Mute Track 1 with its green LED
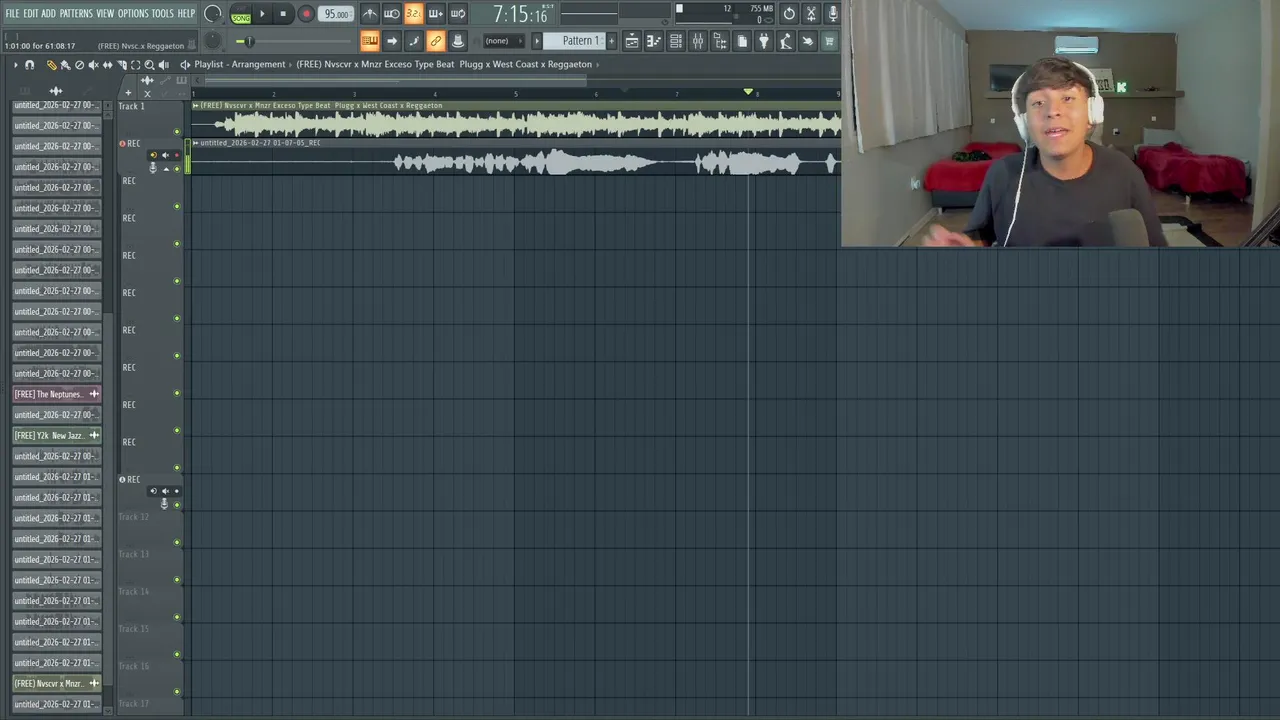This screenshot has height=720, width=1280. click(x=178, y=131)
